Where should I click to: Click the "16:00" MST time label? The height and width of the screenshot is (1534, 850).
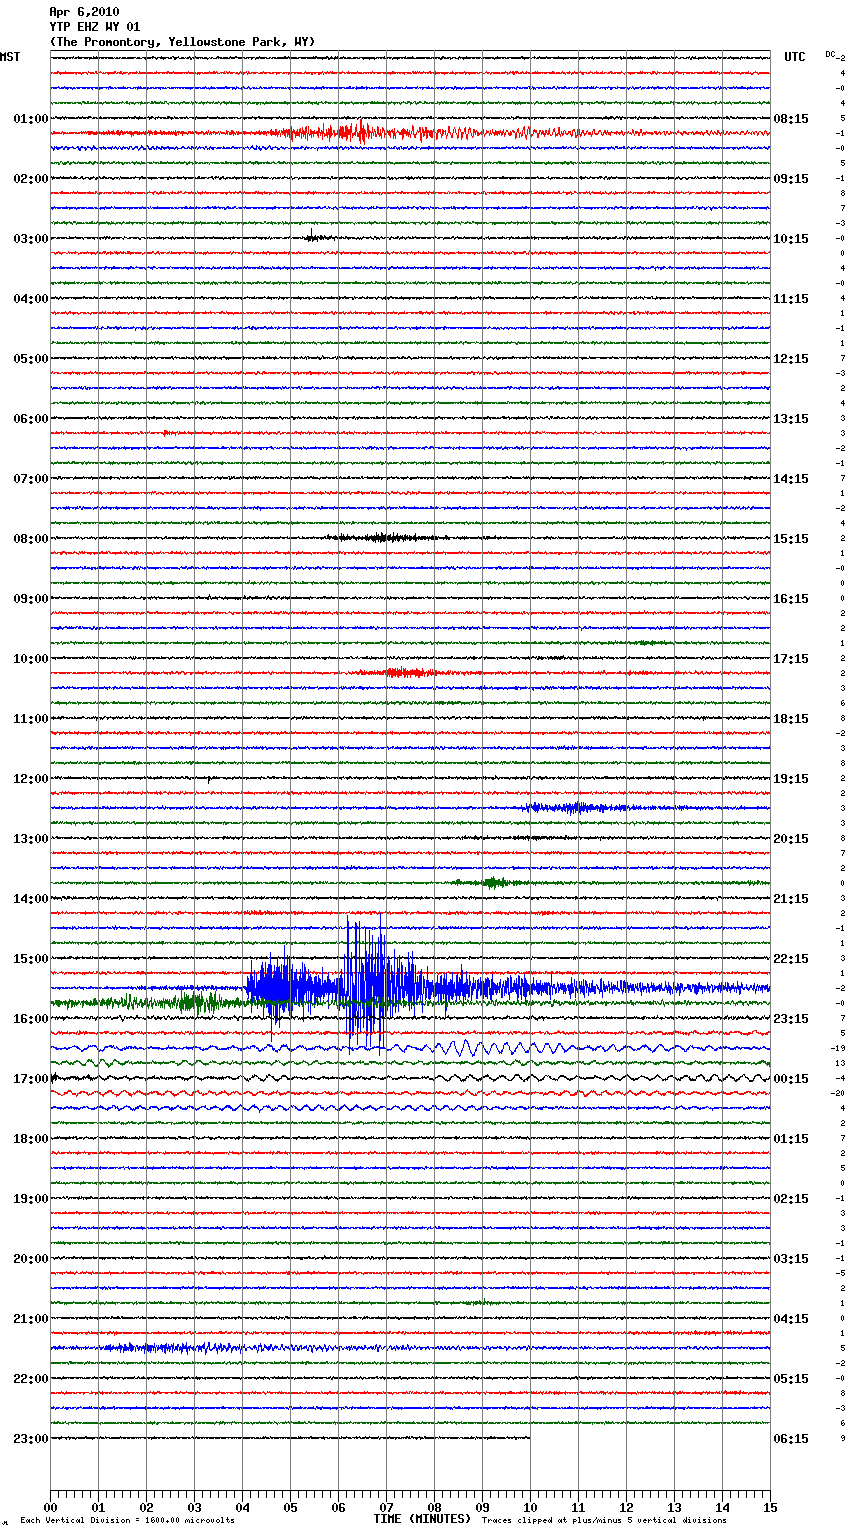click(30, 1019)
